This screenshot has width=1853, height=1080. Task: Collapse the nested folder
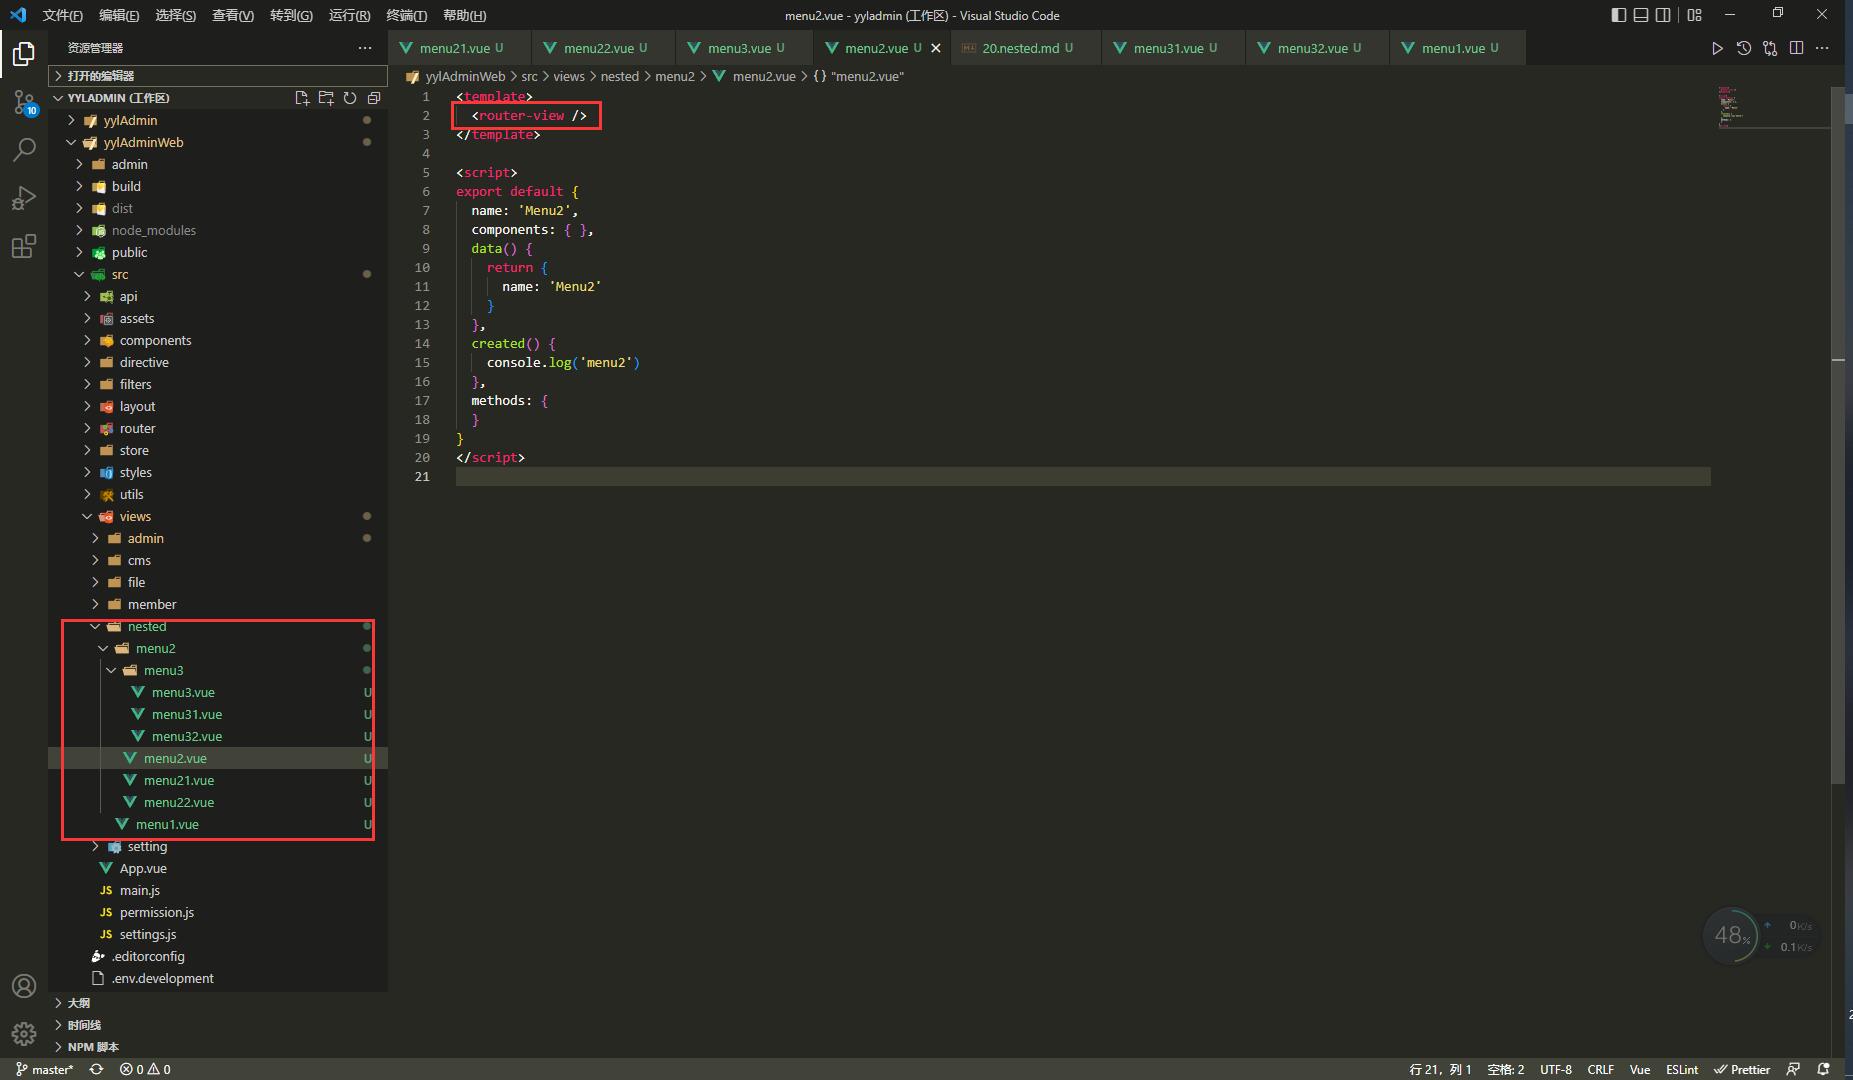point(146,626)
